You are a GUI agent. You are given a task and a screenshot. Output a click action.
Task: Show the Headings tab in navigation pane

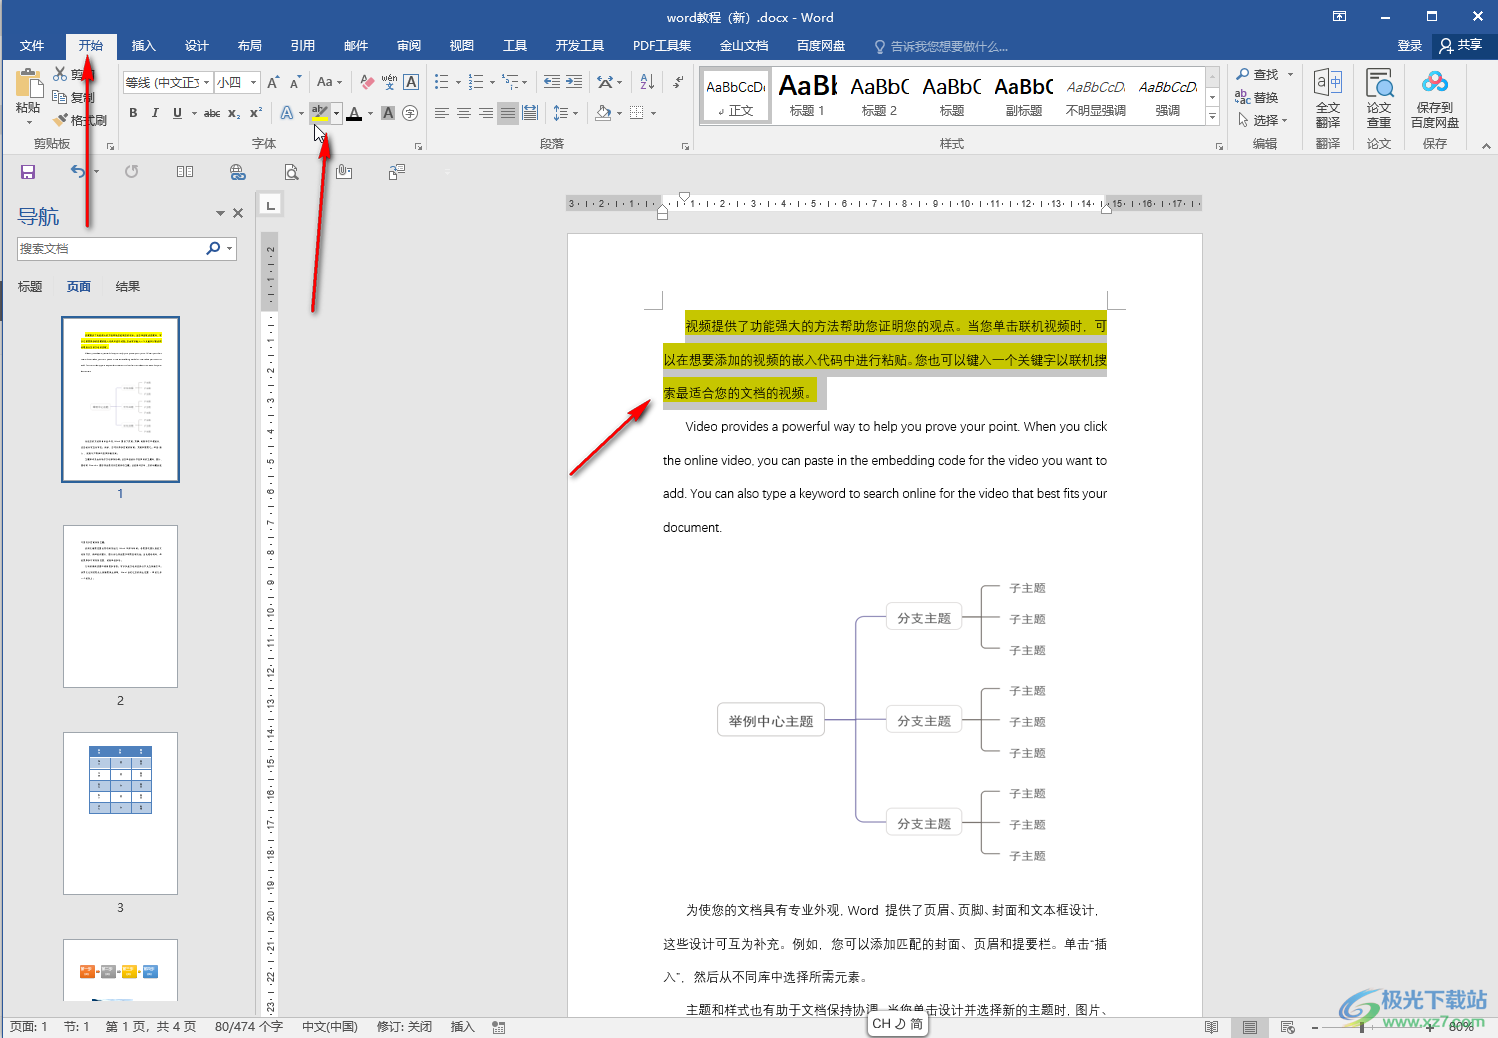[x=30, y=287]
